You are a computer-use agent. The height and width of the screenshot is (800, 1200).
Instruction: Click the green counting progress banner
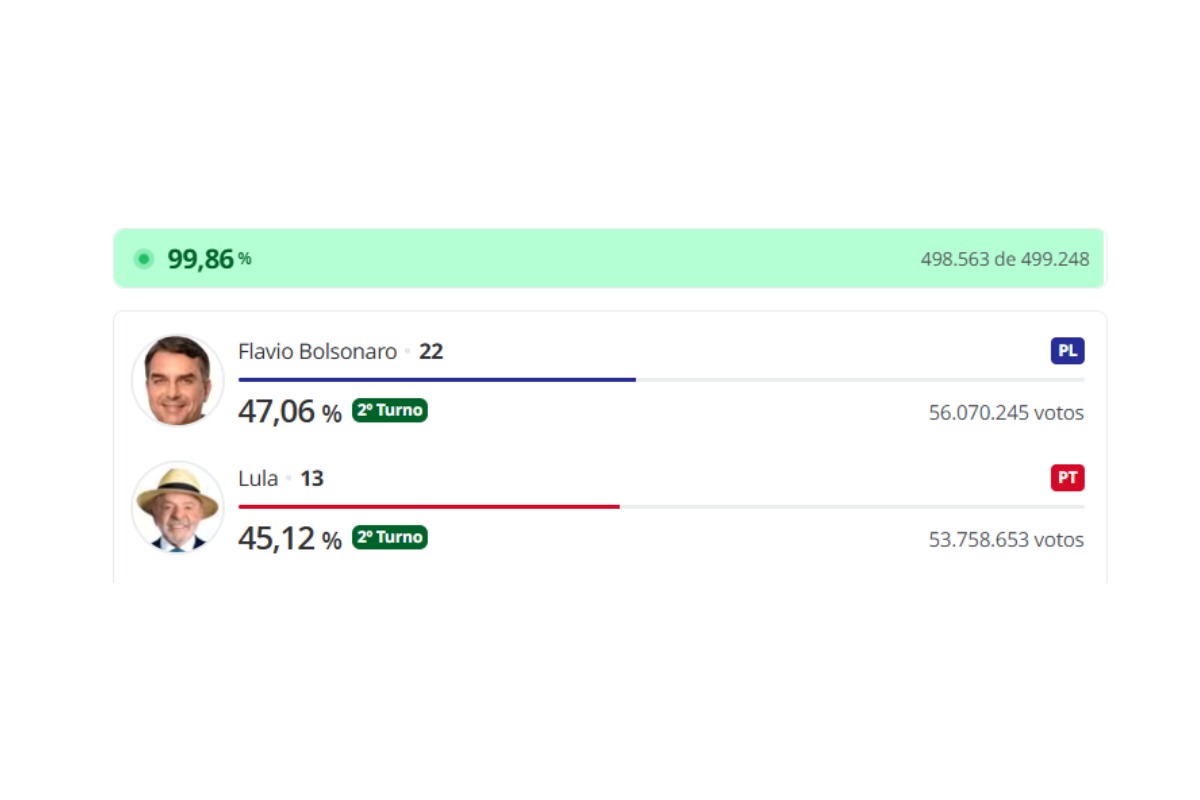[610, 258]
